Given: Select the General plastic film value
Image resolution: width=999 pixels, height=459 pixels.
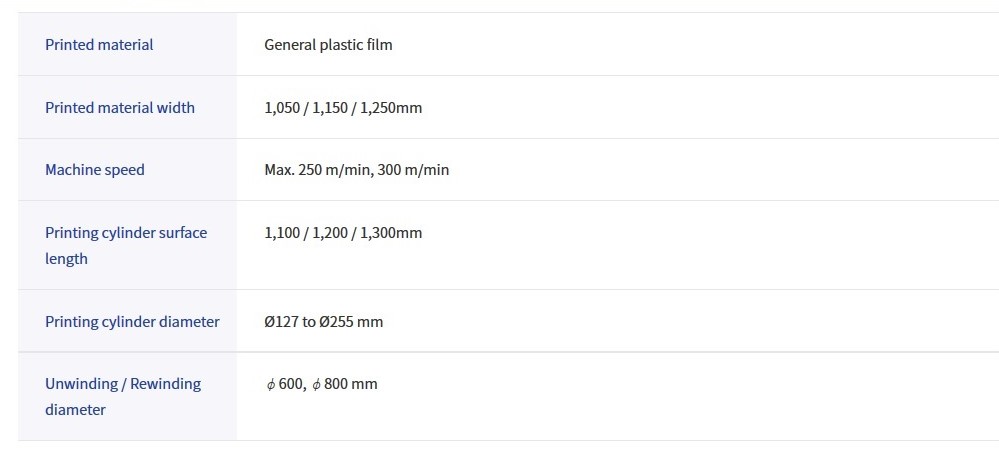Looking at the screenshot, I should tap(328, 45).
